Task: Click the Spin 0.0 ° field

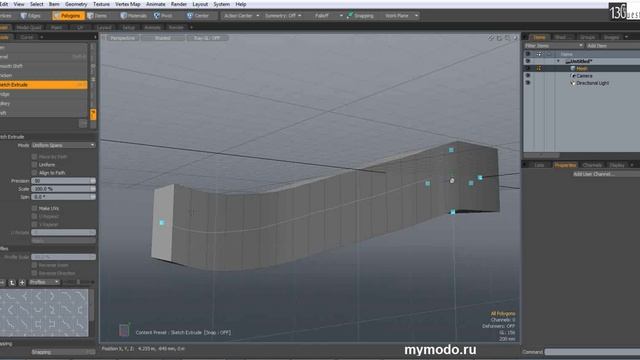Action: click(x=63, y=197)
